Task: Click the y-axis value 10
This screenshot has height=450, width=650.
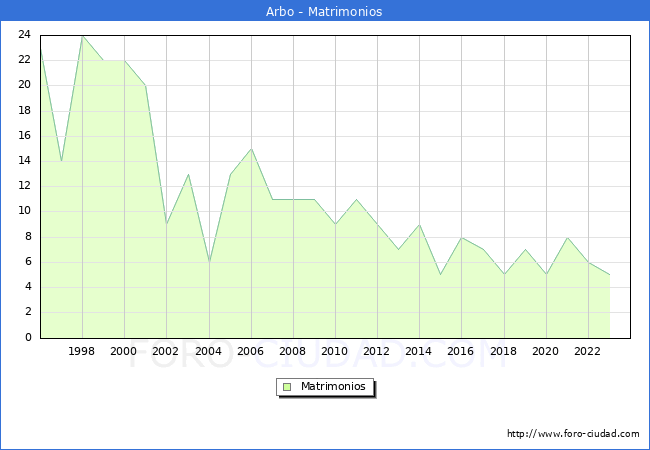Action: coord(25,211)
